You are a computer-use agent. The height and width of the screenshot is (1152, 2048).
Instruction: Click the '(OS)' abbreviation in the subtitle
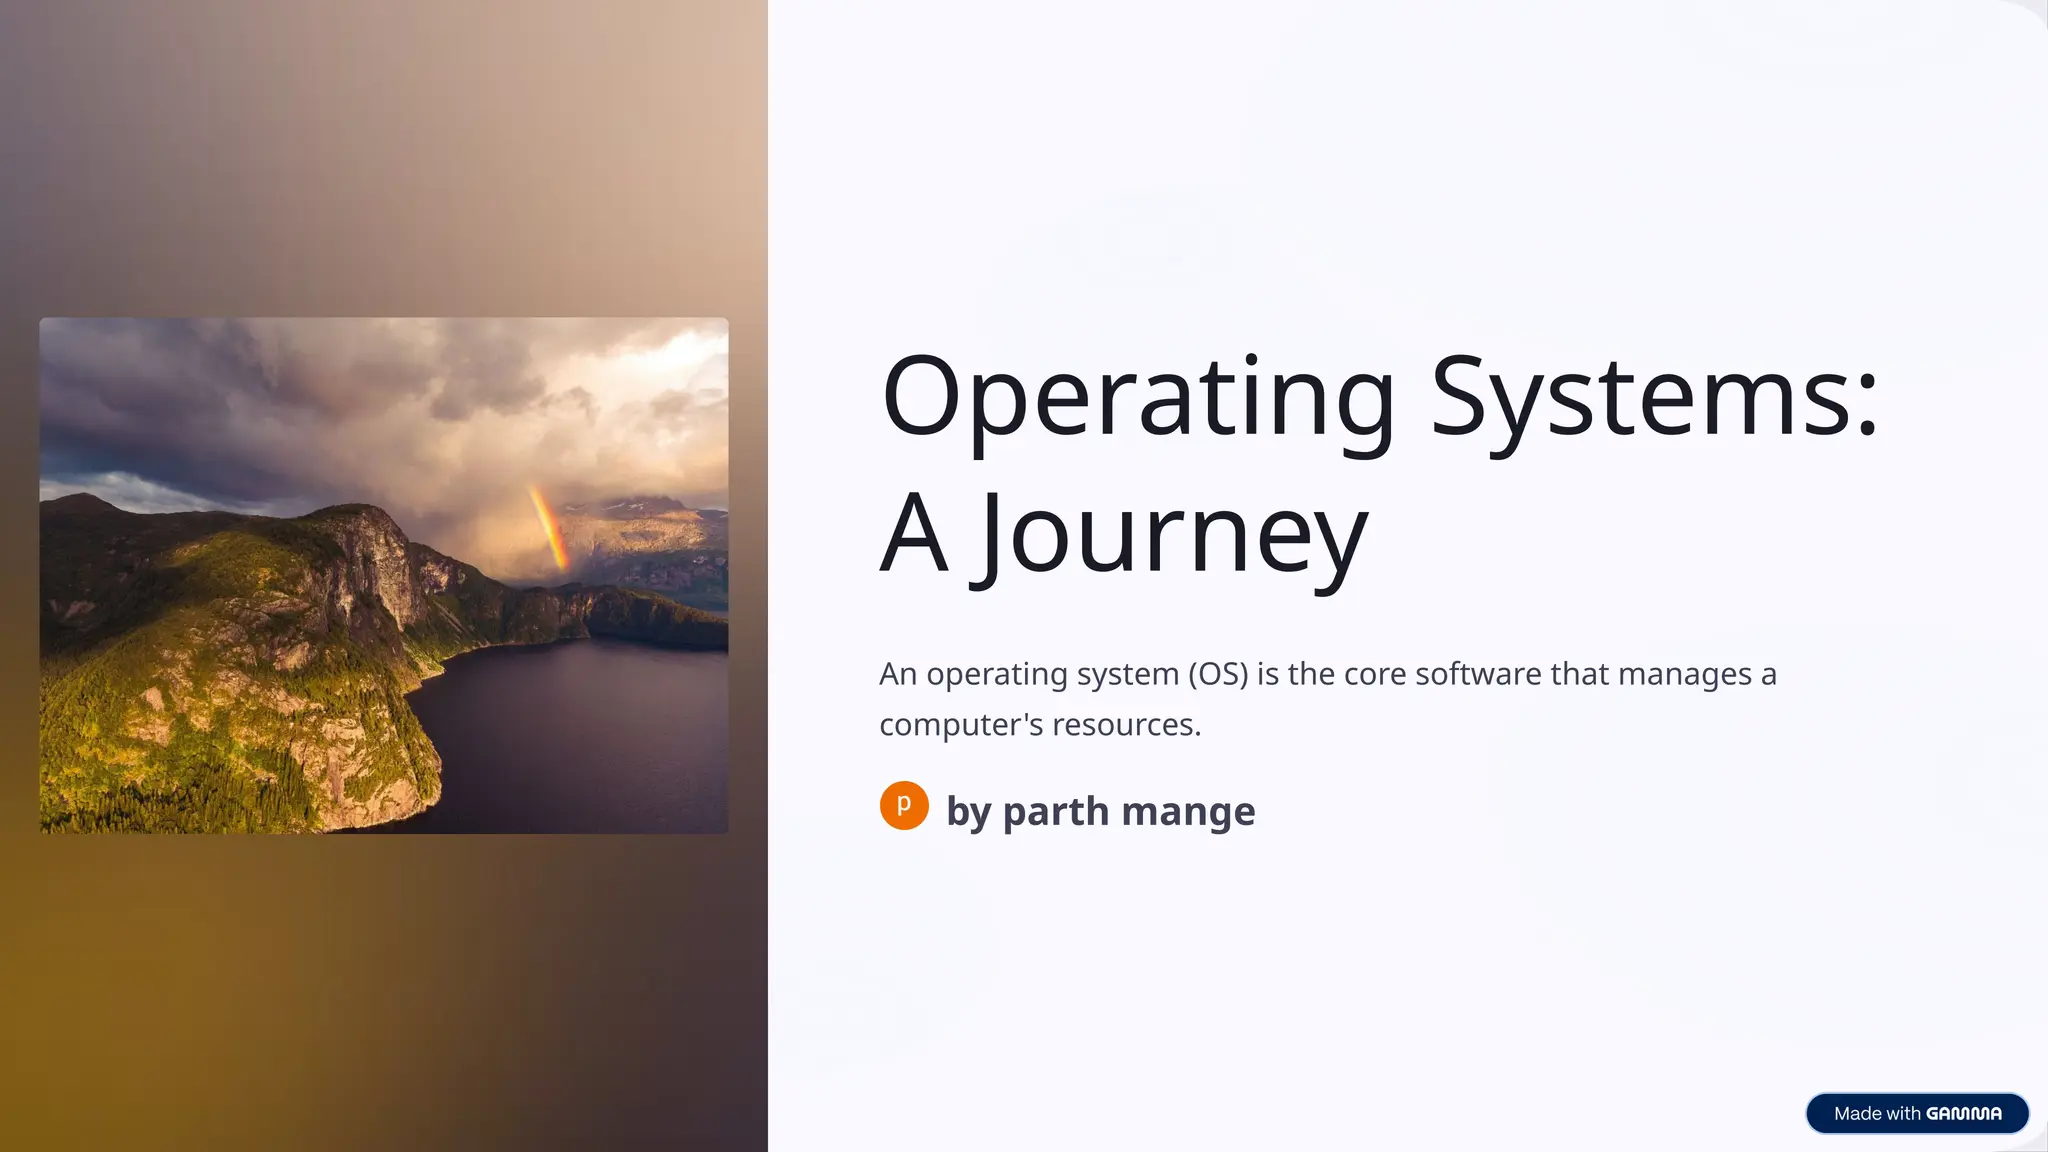tap(1218, 674)
